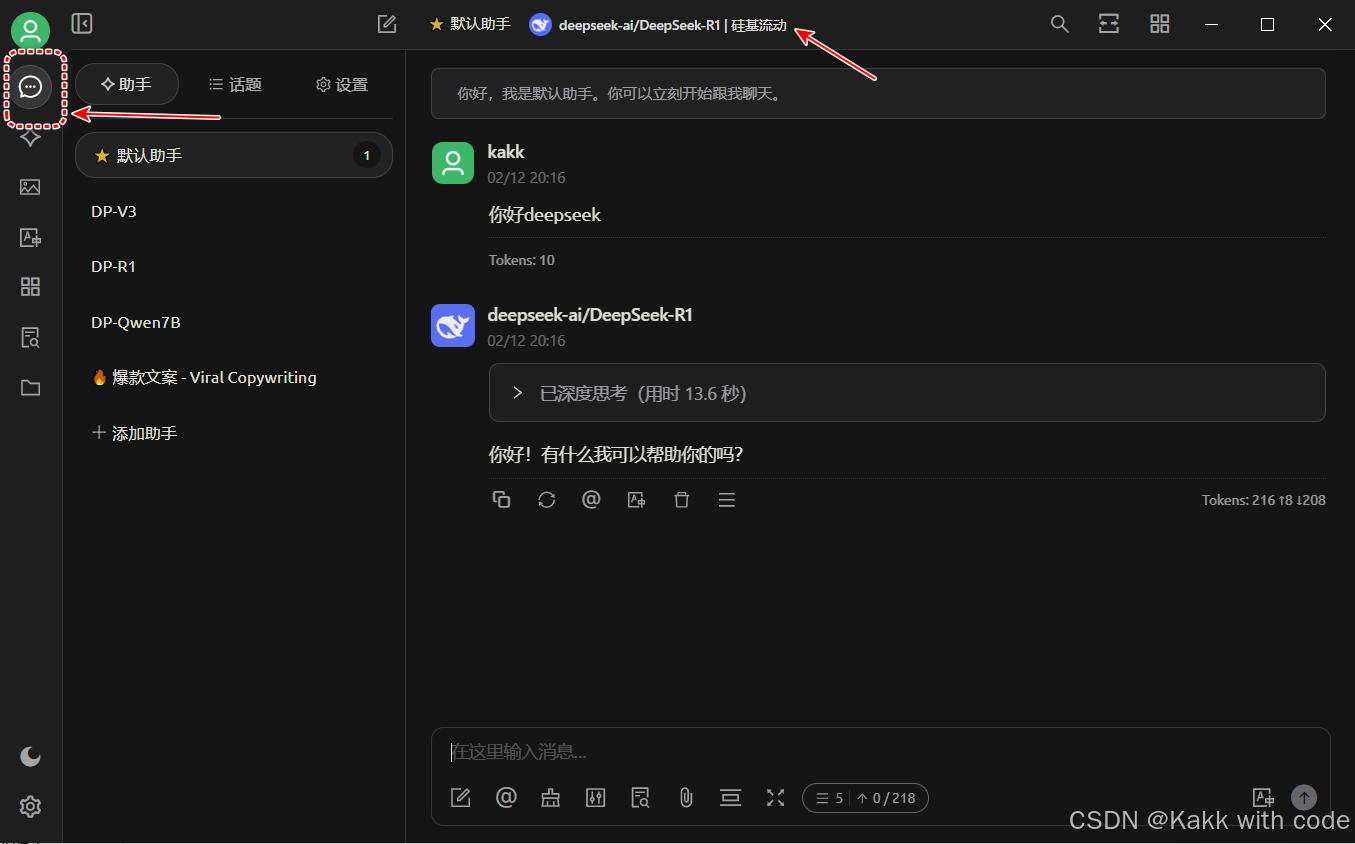
Task: Switch to the 设置 tab
Action: tap(342, 85)
